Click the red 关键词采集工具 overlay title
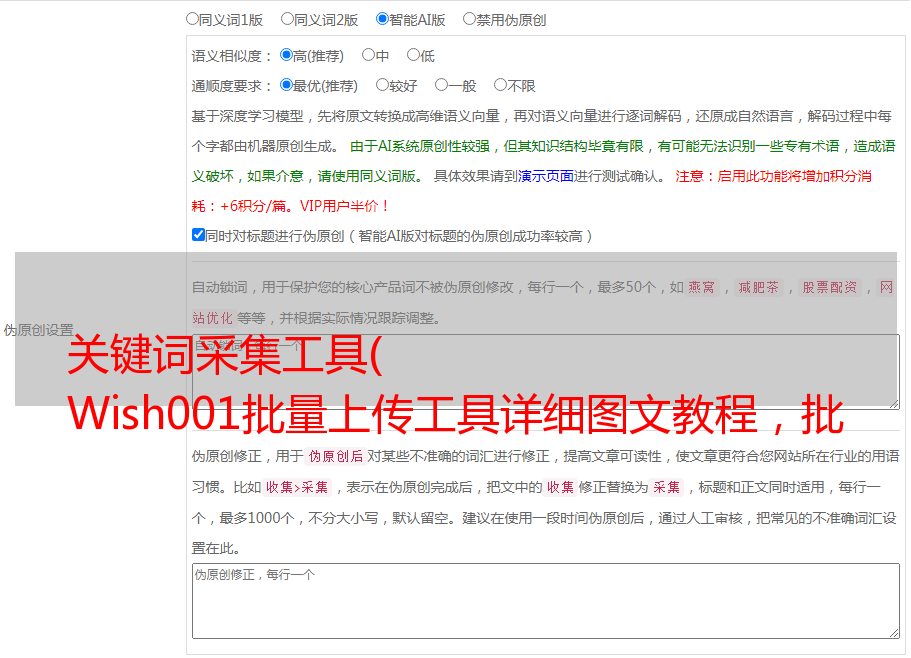The height and width of the screenshot is (658, 911). 225,357
